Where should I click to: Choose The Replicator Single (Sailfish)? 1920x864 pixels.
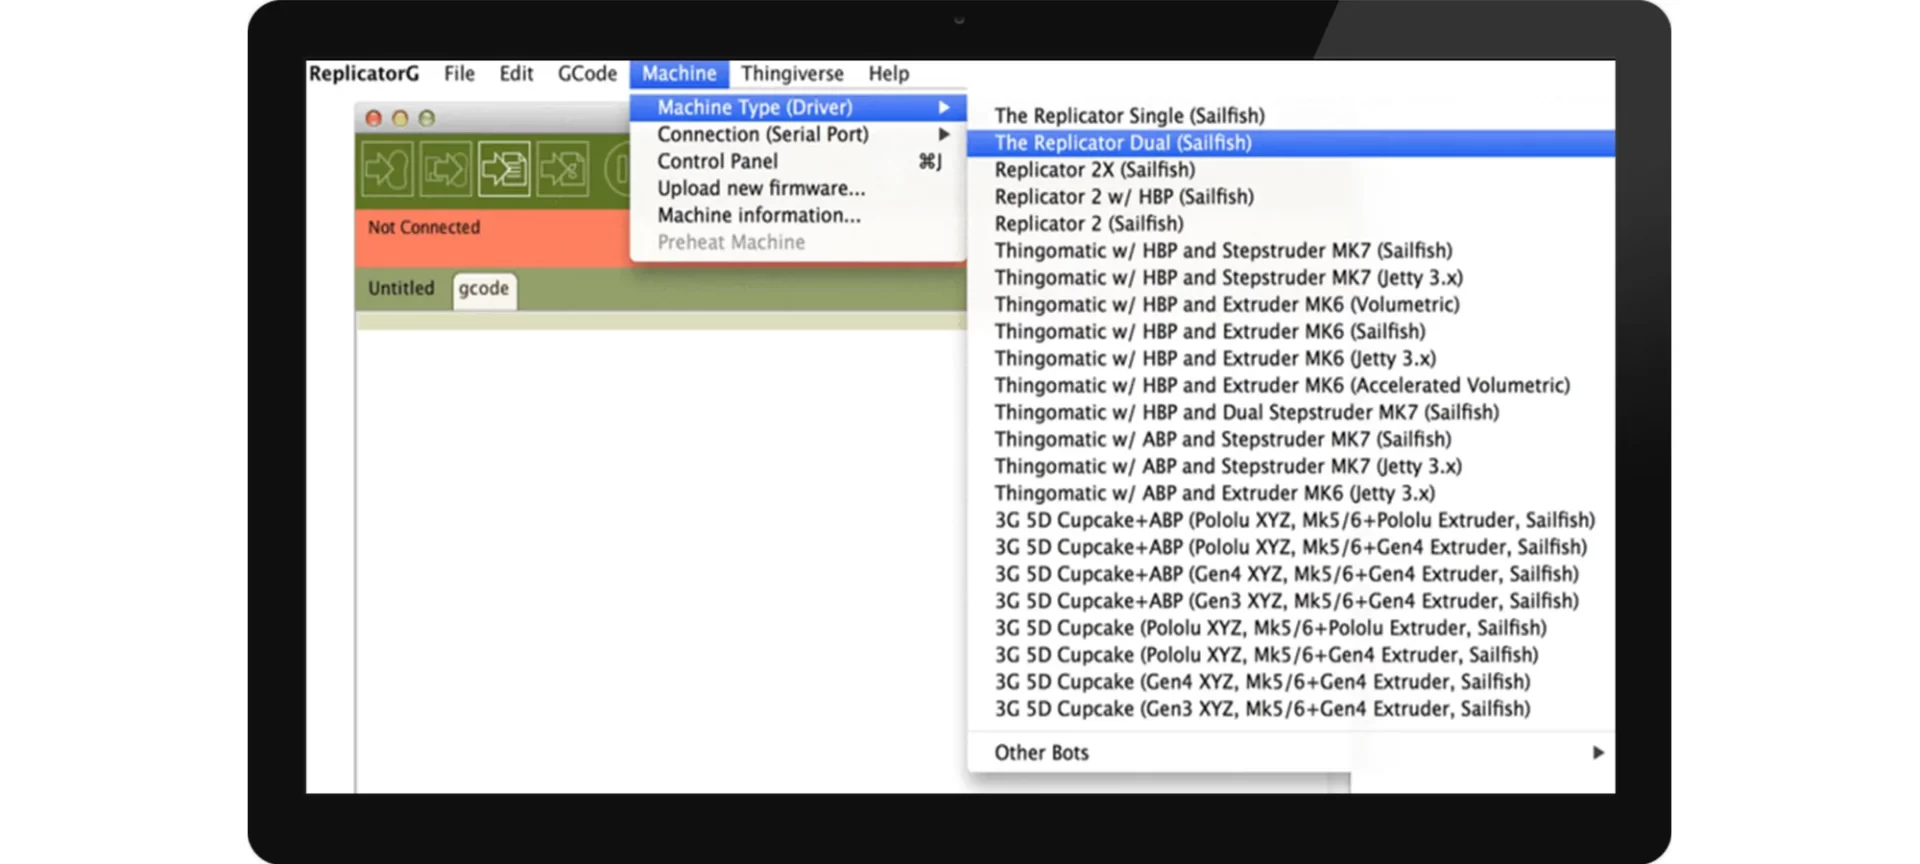pos(1291,116)
